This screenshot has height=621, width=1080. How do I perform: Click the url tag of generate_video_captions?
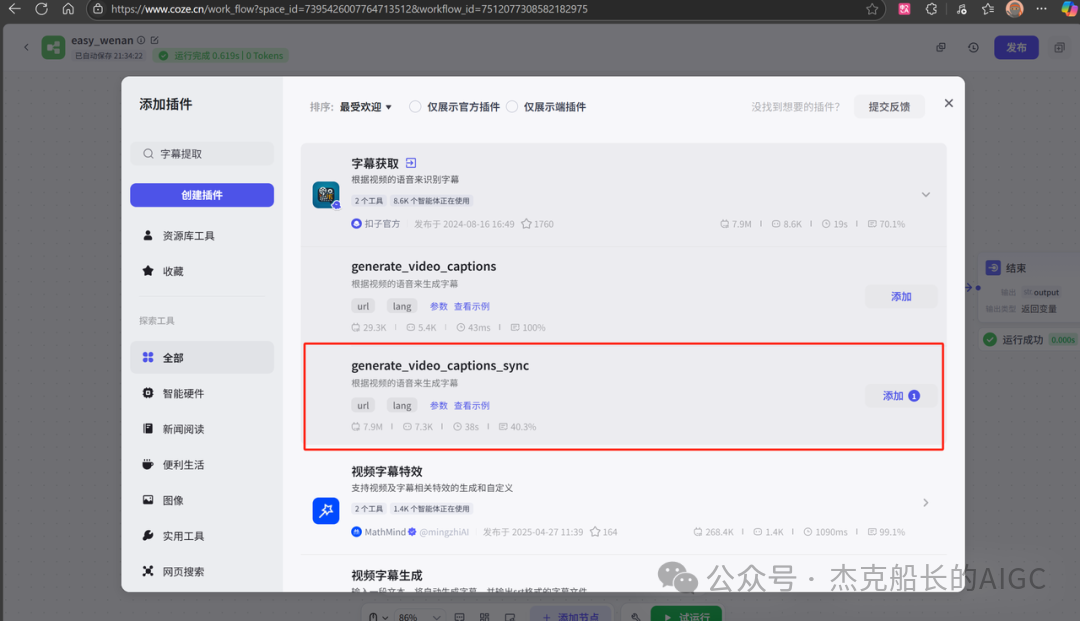coord(363,306)
